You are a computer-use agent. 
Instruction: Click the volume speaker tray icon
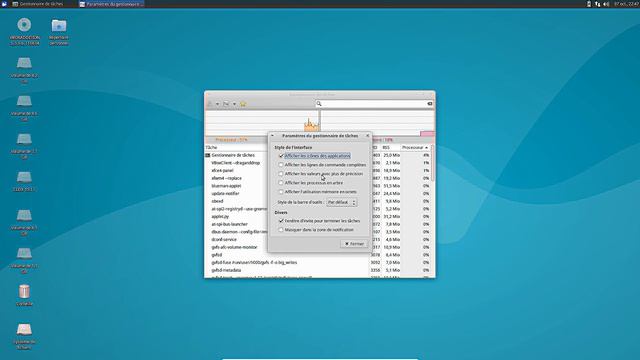point(606,4)
